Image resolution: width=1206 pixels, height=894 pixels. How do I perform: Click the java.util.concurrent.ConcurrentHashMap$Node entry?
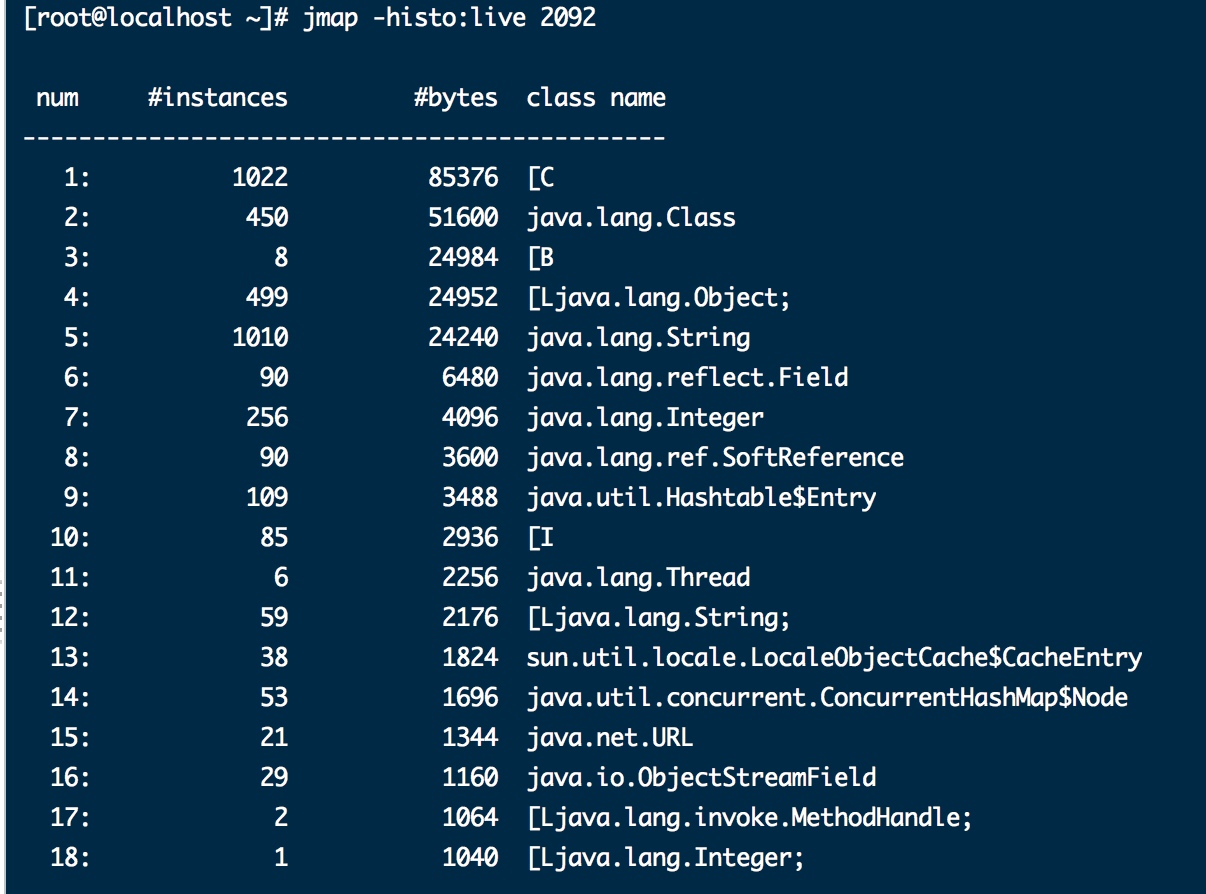(827, 698)
